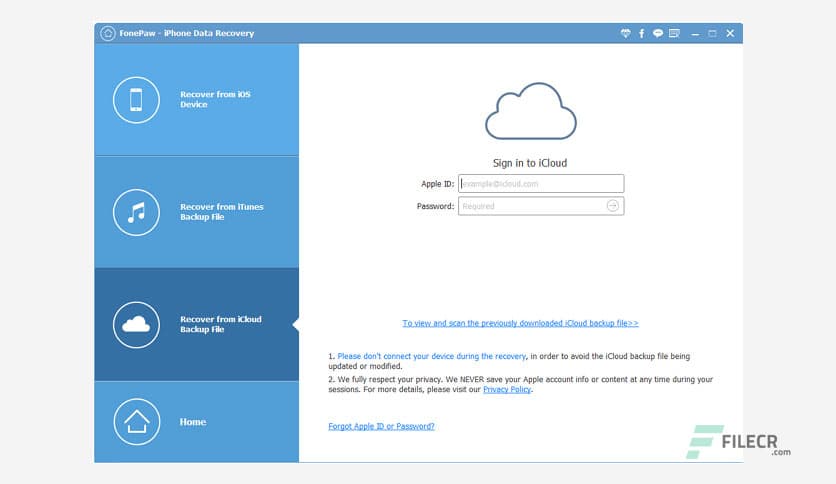Switch to Recover from iTunes Backup File

(221, 212)
